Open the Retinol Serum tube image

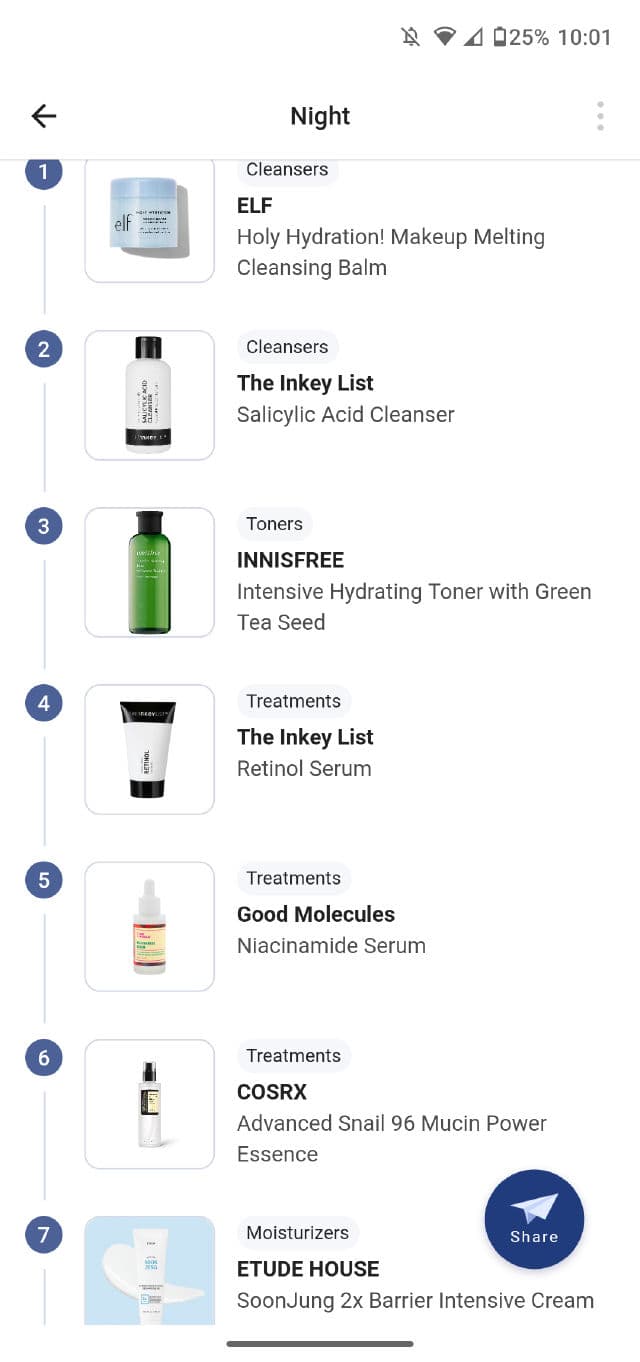point(149,749)
